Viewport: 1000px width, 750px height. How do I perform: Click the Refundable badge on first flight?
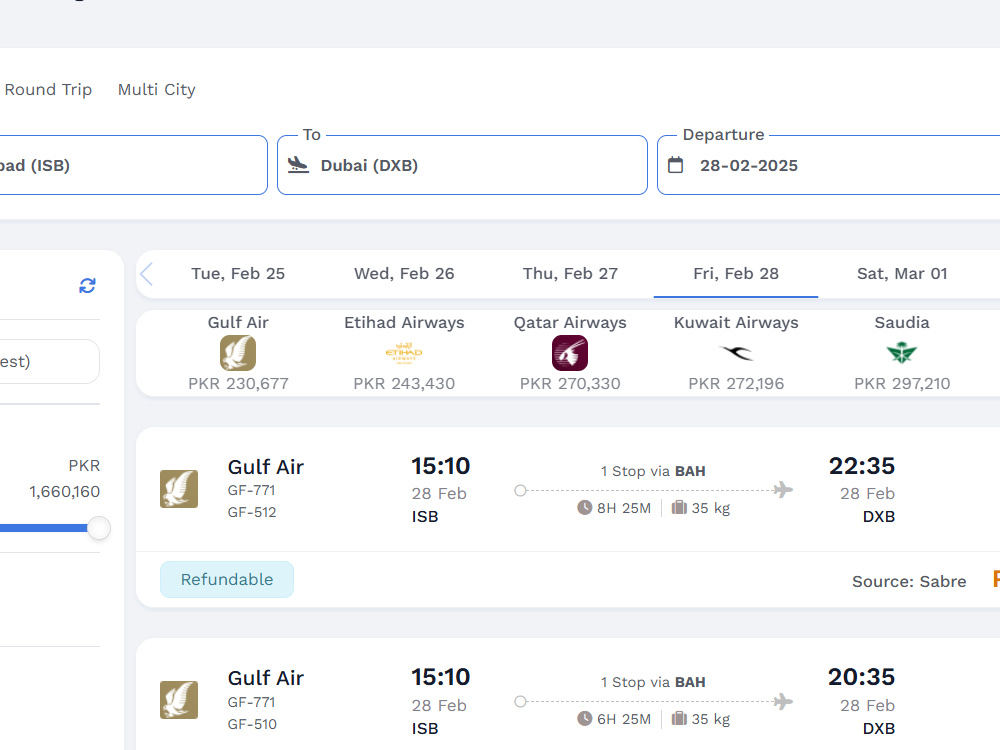click(227, 579)
